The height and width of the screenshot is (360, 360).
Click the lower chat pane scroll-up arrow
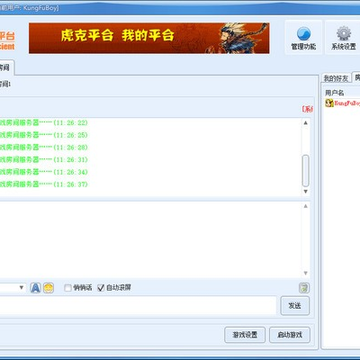click(305, 206)
